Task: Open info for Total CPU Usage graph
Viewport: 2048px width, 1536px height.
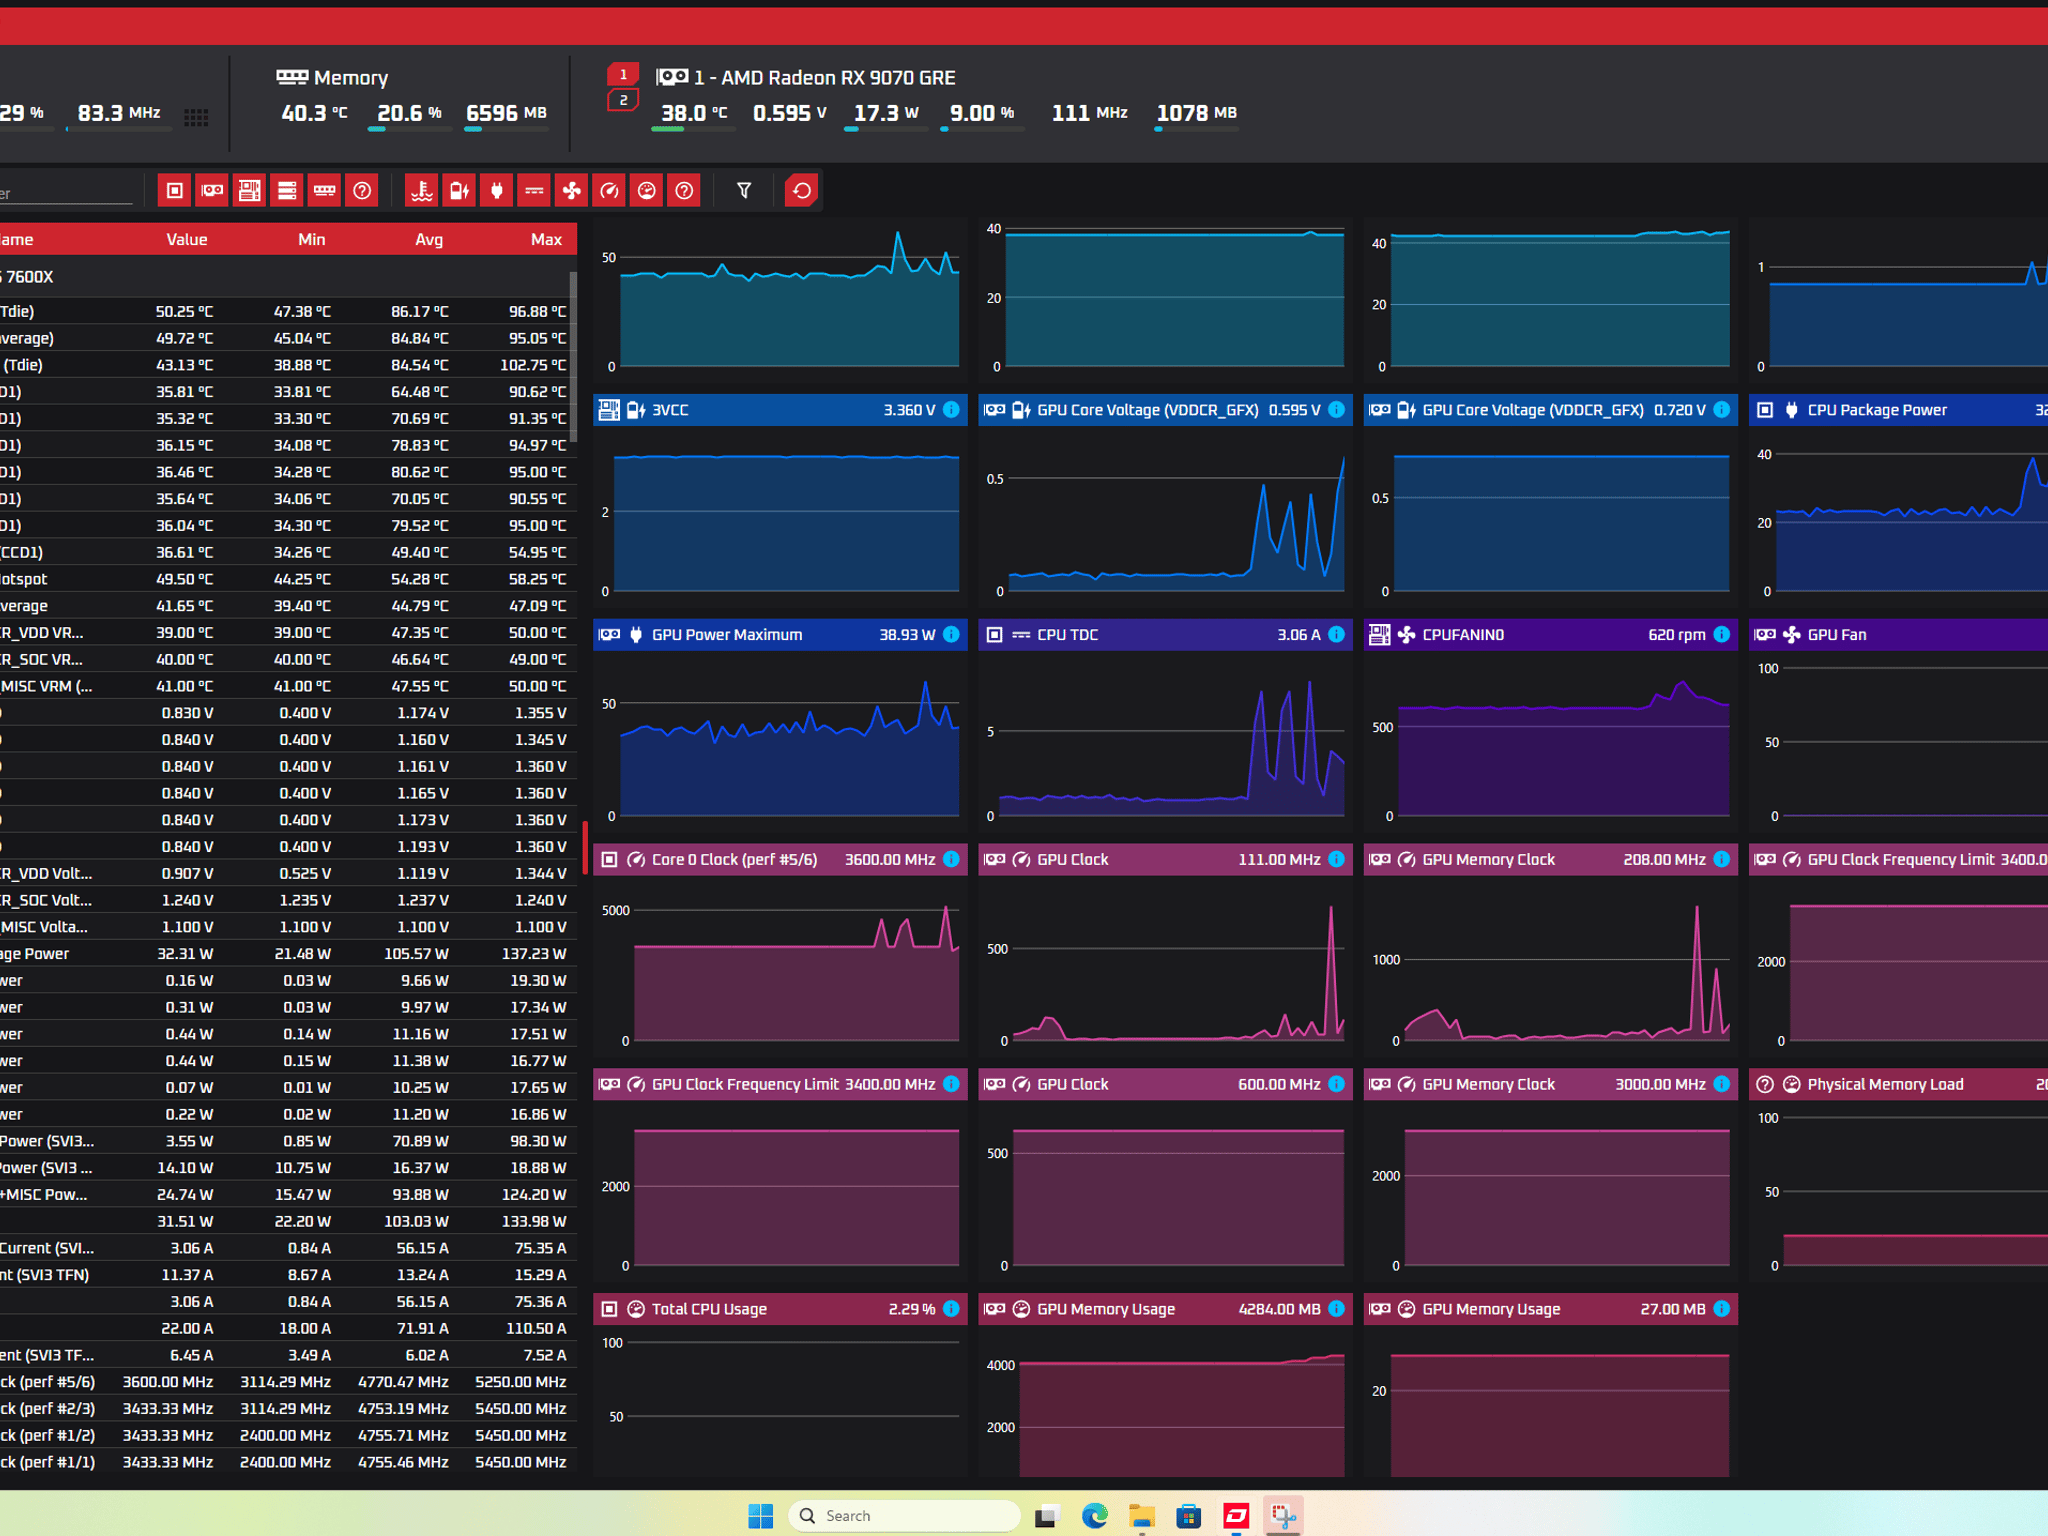Action: (951, 1309)
